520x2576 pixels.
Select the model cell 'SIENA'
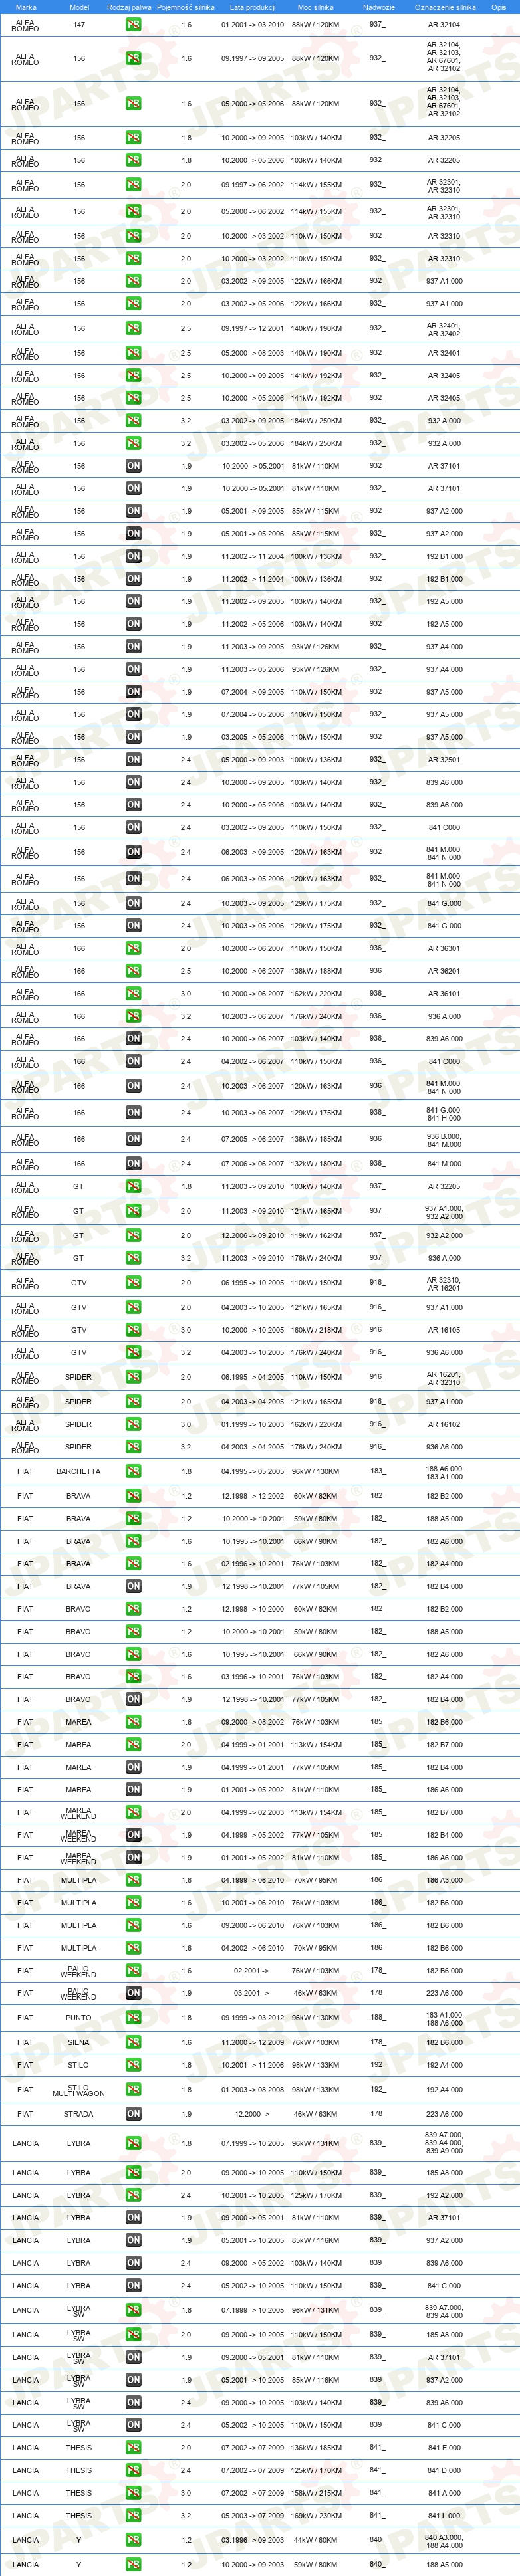point(79,2042)
